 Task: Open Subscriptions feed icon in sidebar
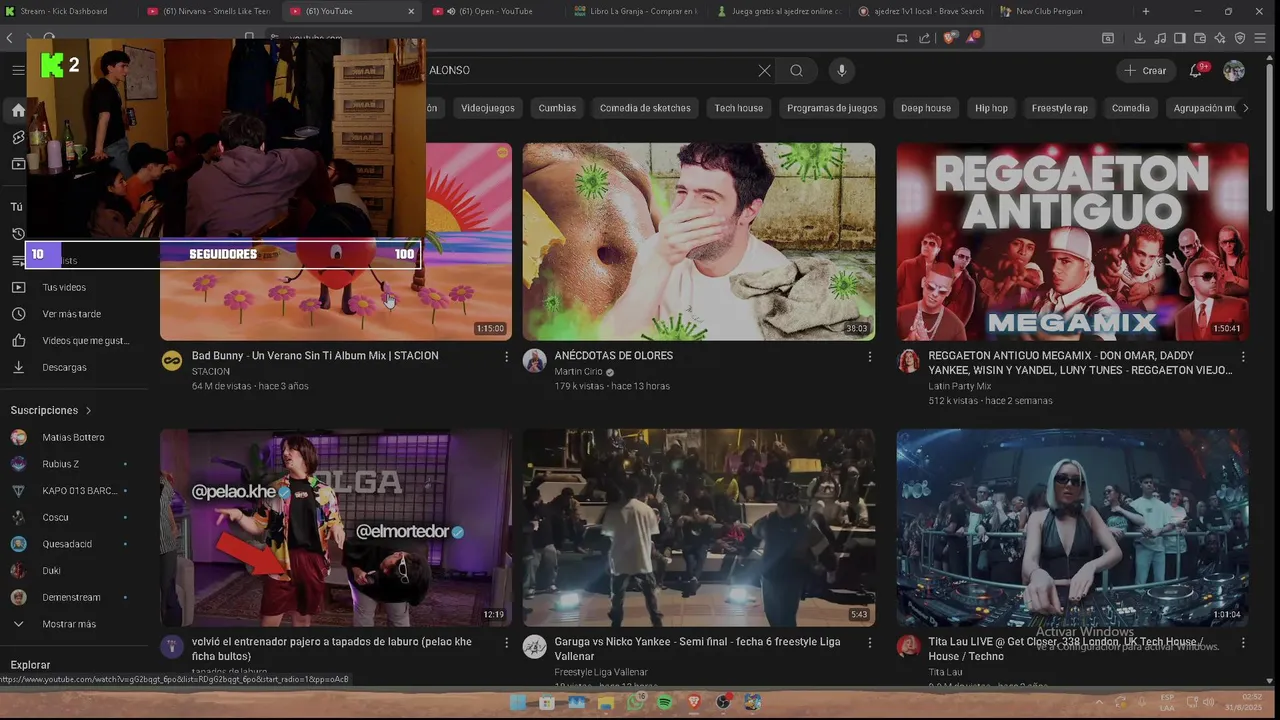coord(18,164)
